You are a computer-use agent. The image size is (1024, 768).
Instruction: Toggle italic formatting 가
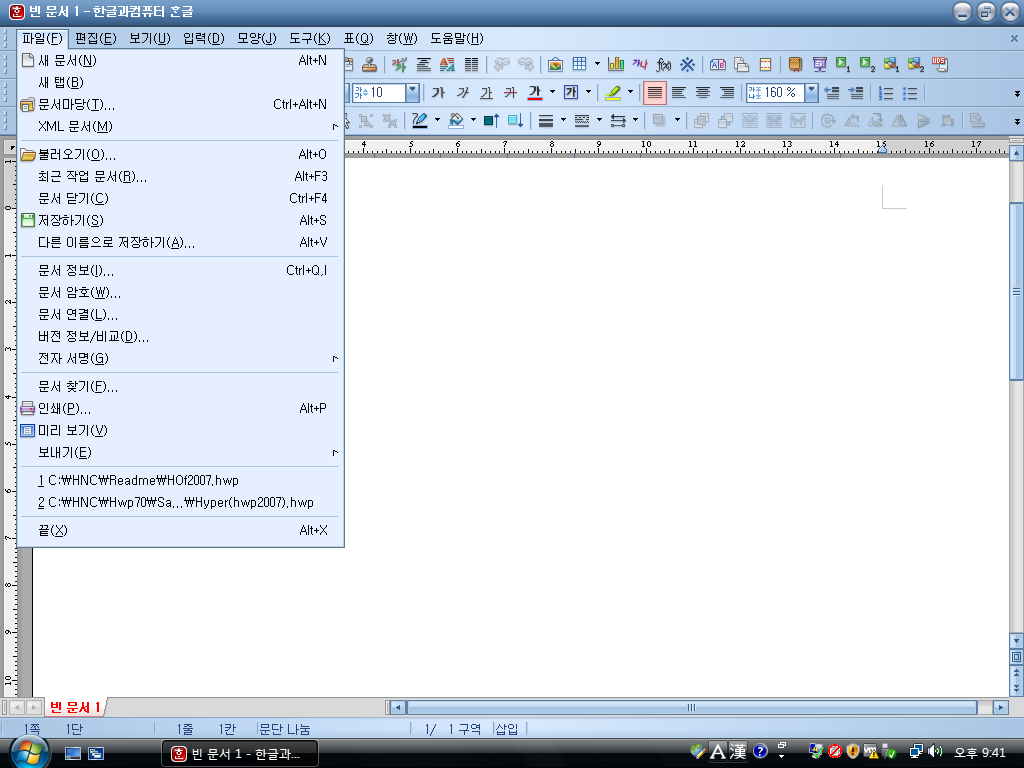pyautogui.click(x=462, y=93)
